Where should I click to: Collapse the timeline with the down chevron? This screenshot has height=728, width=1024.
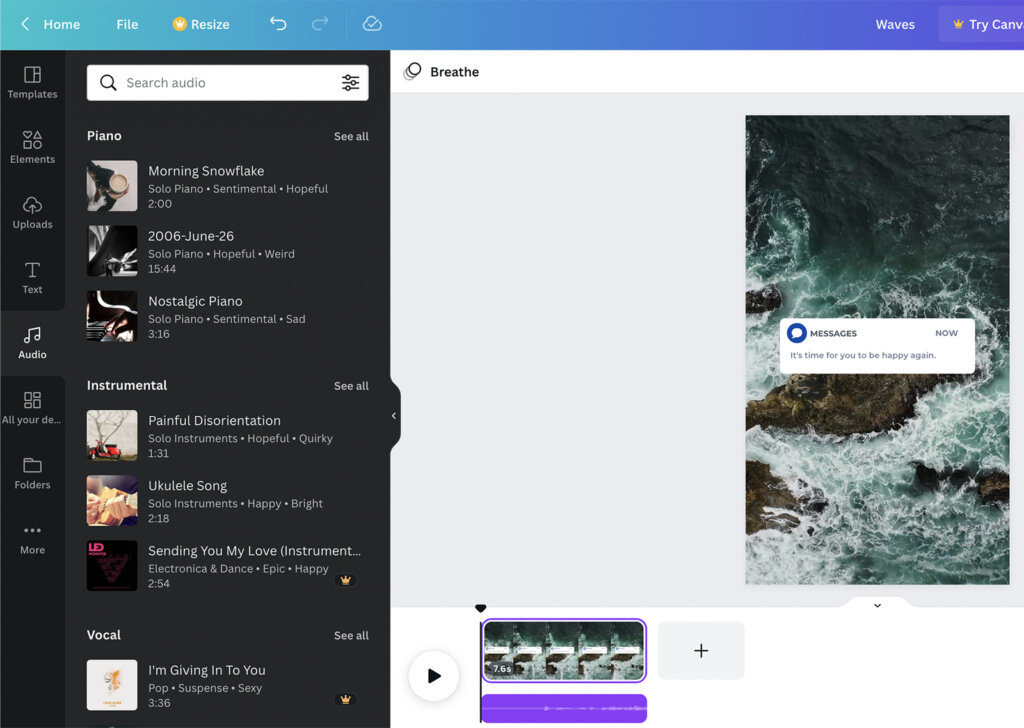pyautogui.click(x=877, y=604)
